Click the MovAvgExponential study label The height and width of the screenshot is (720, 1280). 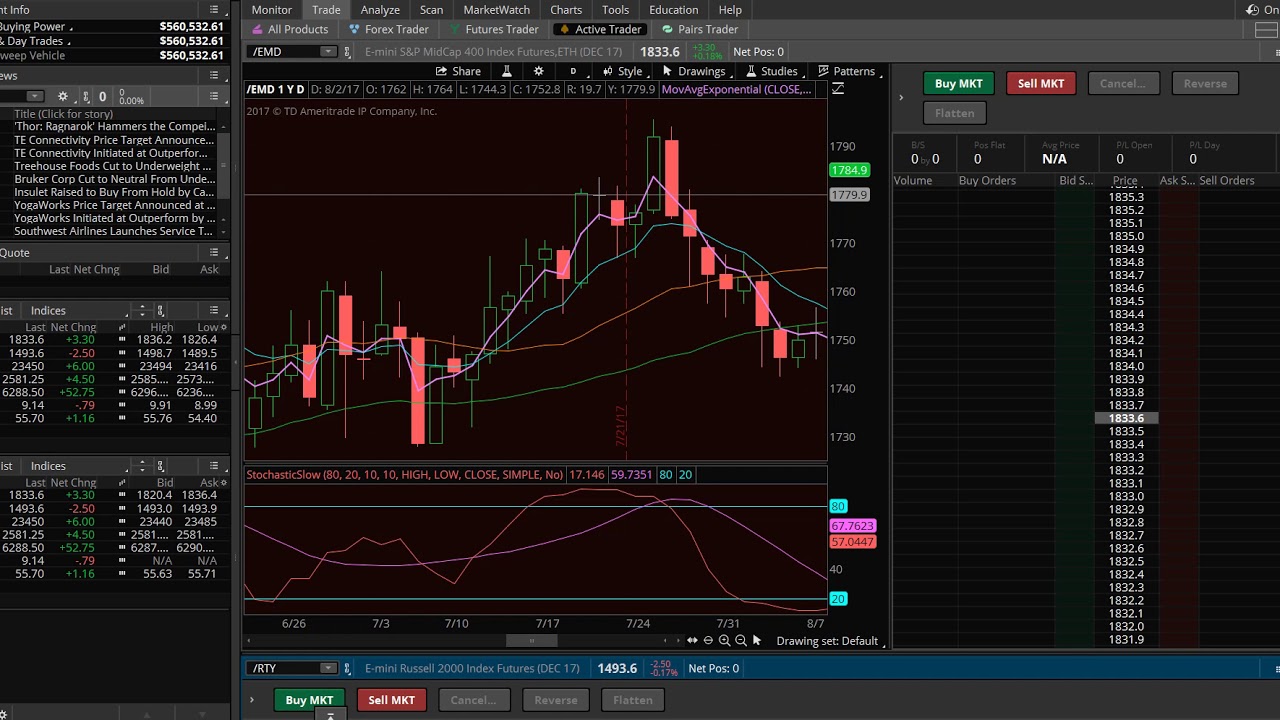click(737, 89)
